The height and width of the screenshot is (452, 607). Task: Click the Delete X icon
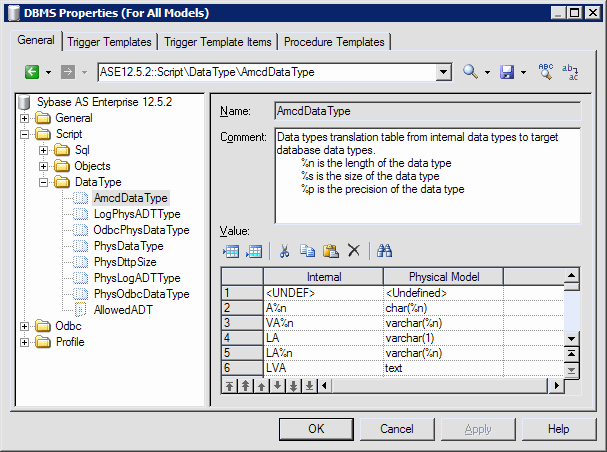coord(354,251)
